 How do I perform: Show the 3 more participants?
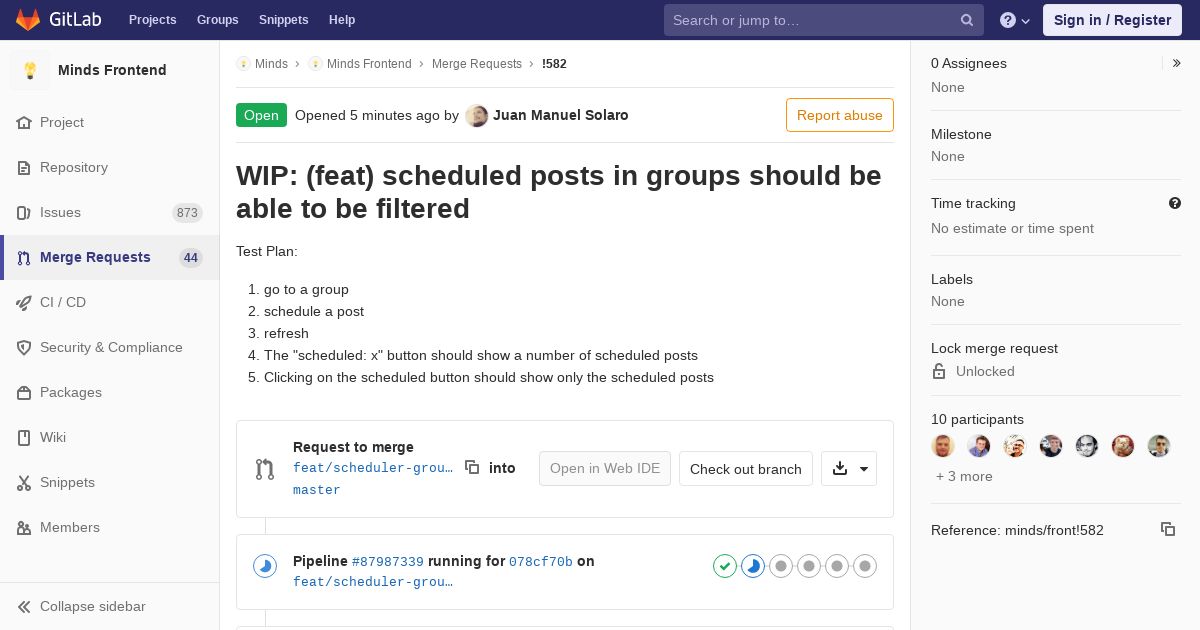964,476
